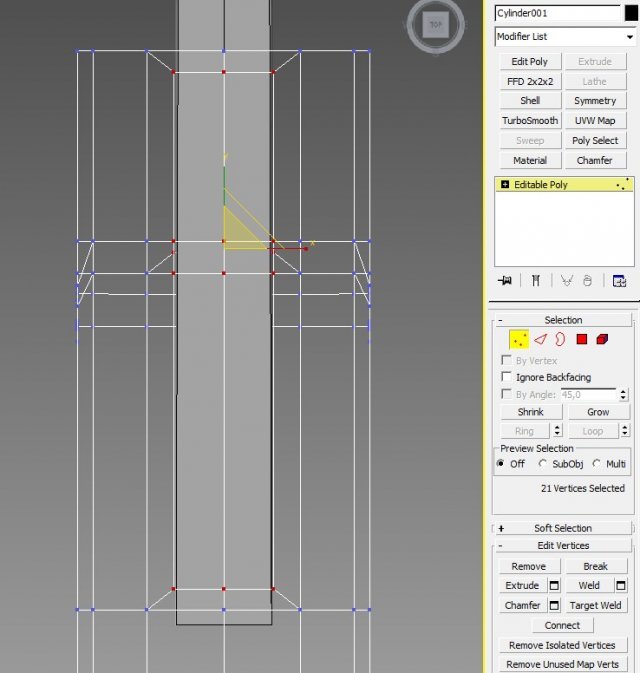The image size is (640, 673).
Task: Click the Pin Stack icon
Action: (506, 281)
